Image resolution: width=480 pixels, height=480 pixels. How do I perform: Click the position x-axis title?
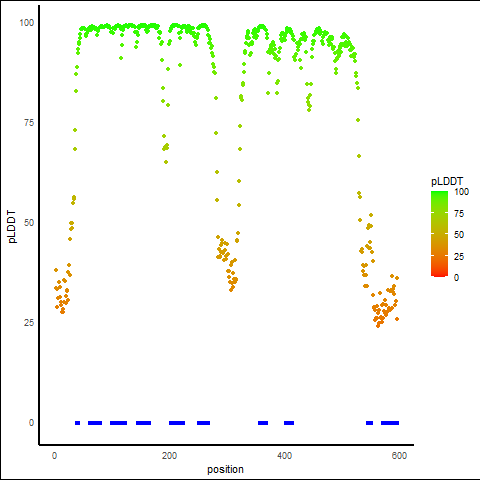click(225, 469)
